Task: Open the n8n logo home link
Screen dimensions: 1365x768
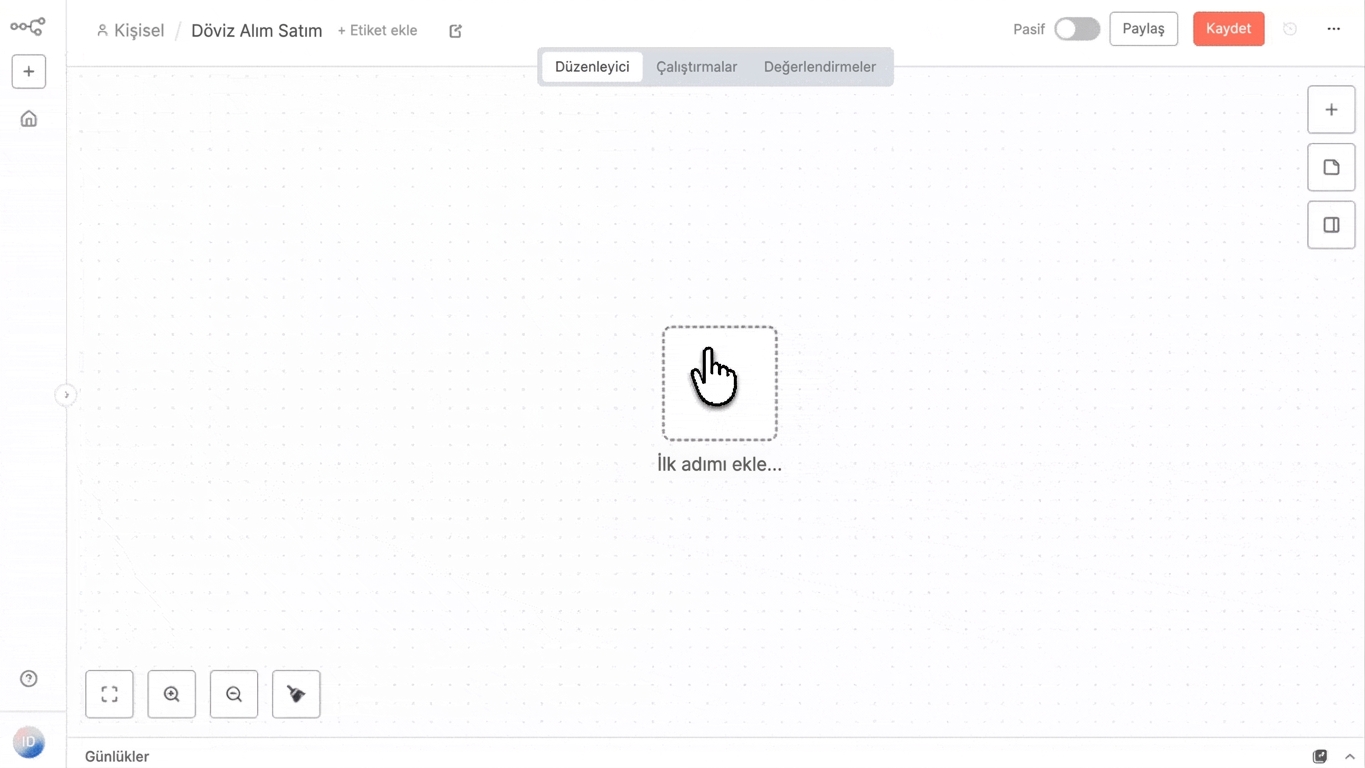Action: (28, 26)
